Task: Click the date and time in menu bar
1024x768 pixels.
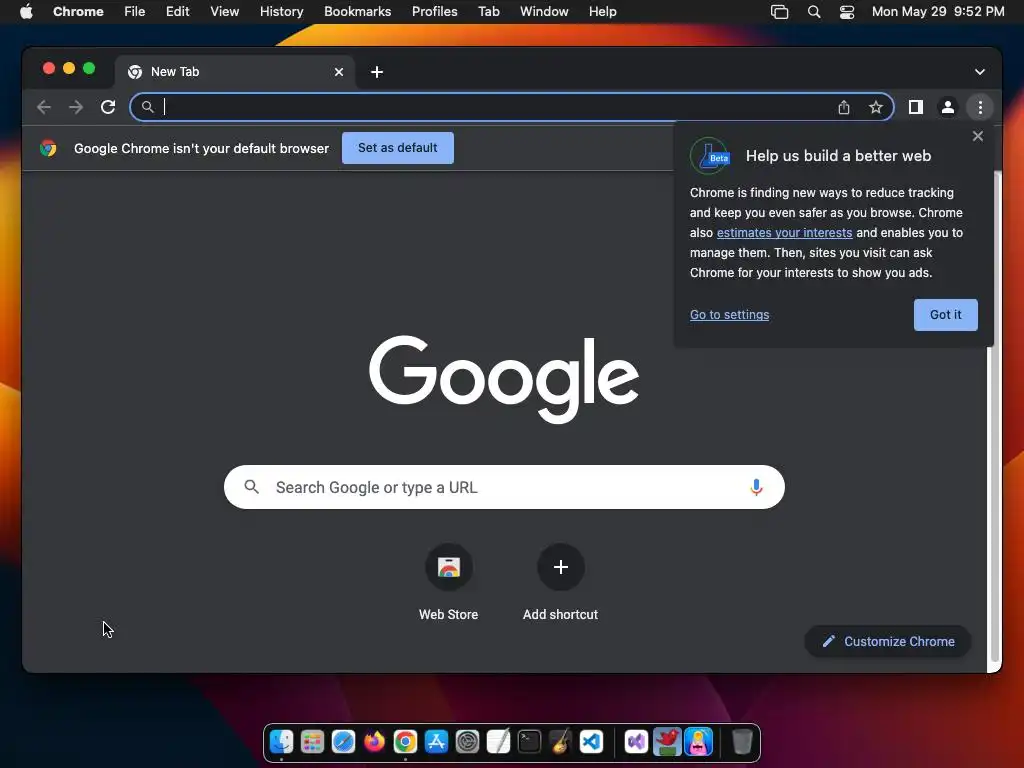Action: [938, 12]
